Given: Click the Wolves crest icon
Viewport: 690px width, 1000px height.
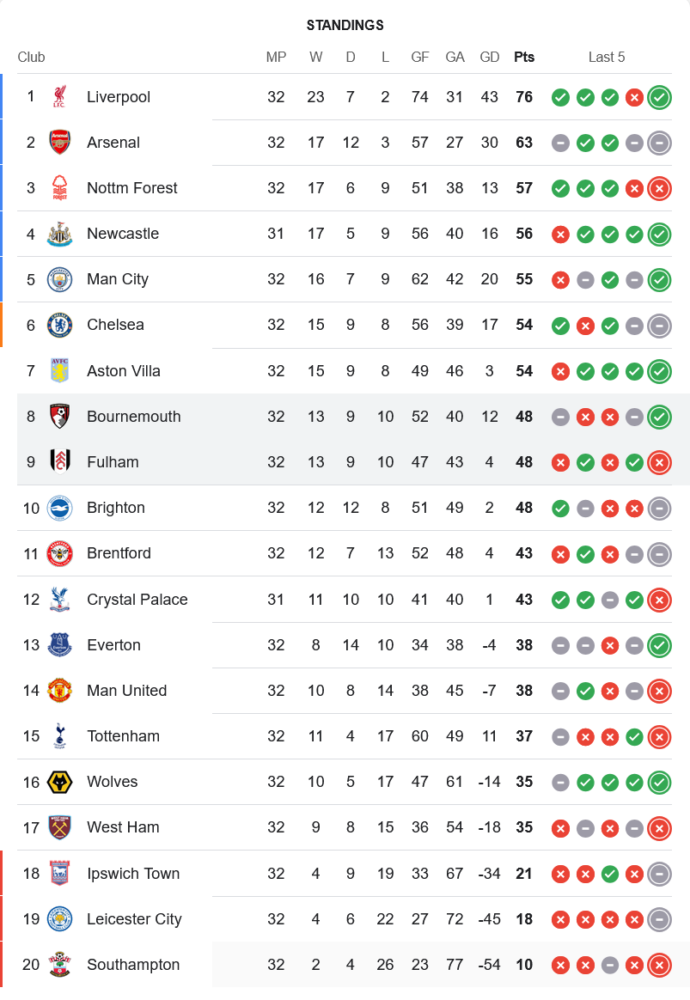Looking at the screenshot, I should point(60,782).
